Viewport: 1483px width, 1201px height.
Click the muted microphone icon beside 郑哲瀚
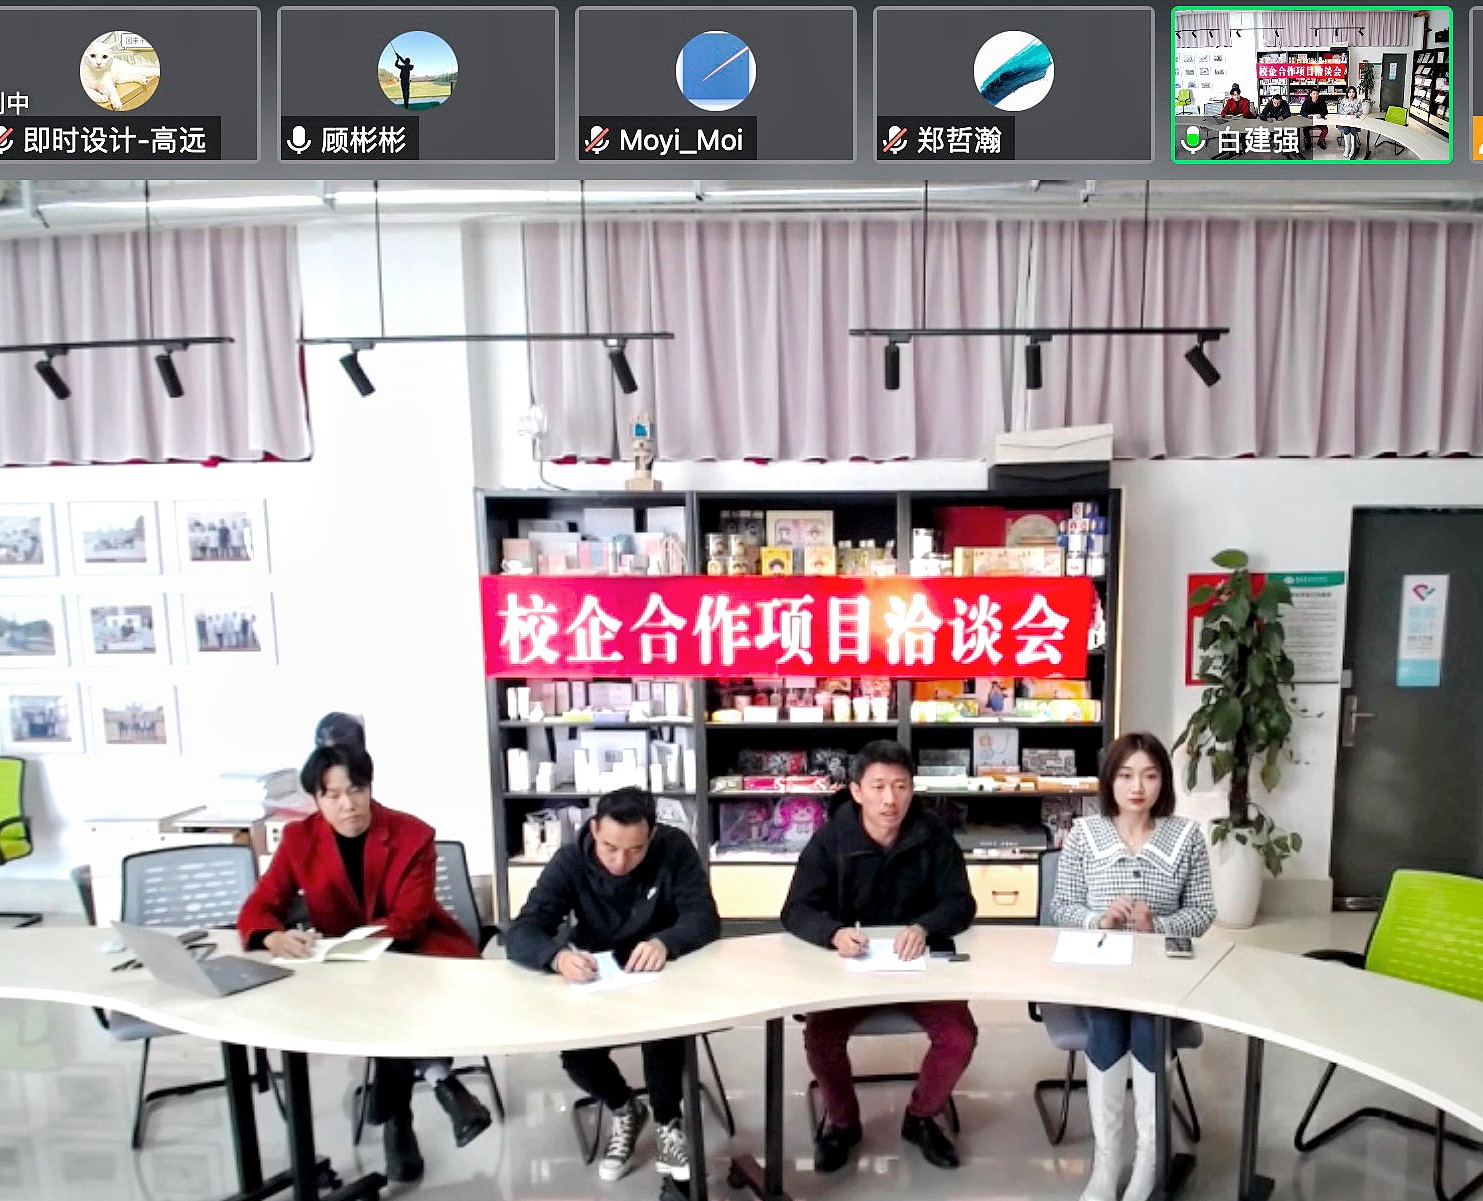point(895,140)
